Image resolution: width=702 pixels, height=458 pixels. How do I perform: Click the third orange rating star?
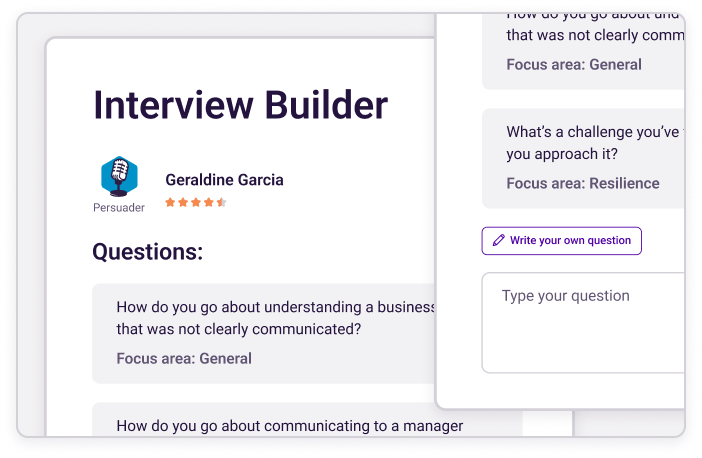[196, 202]
